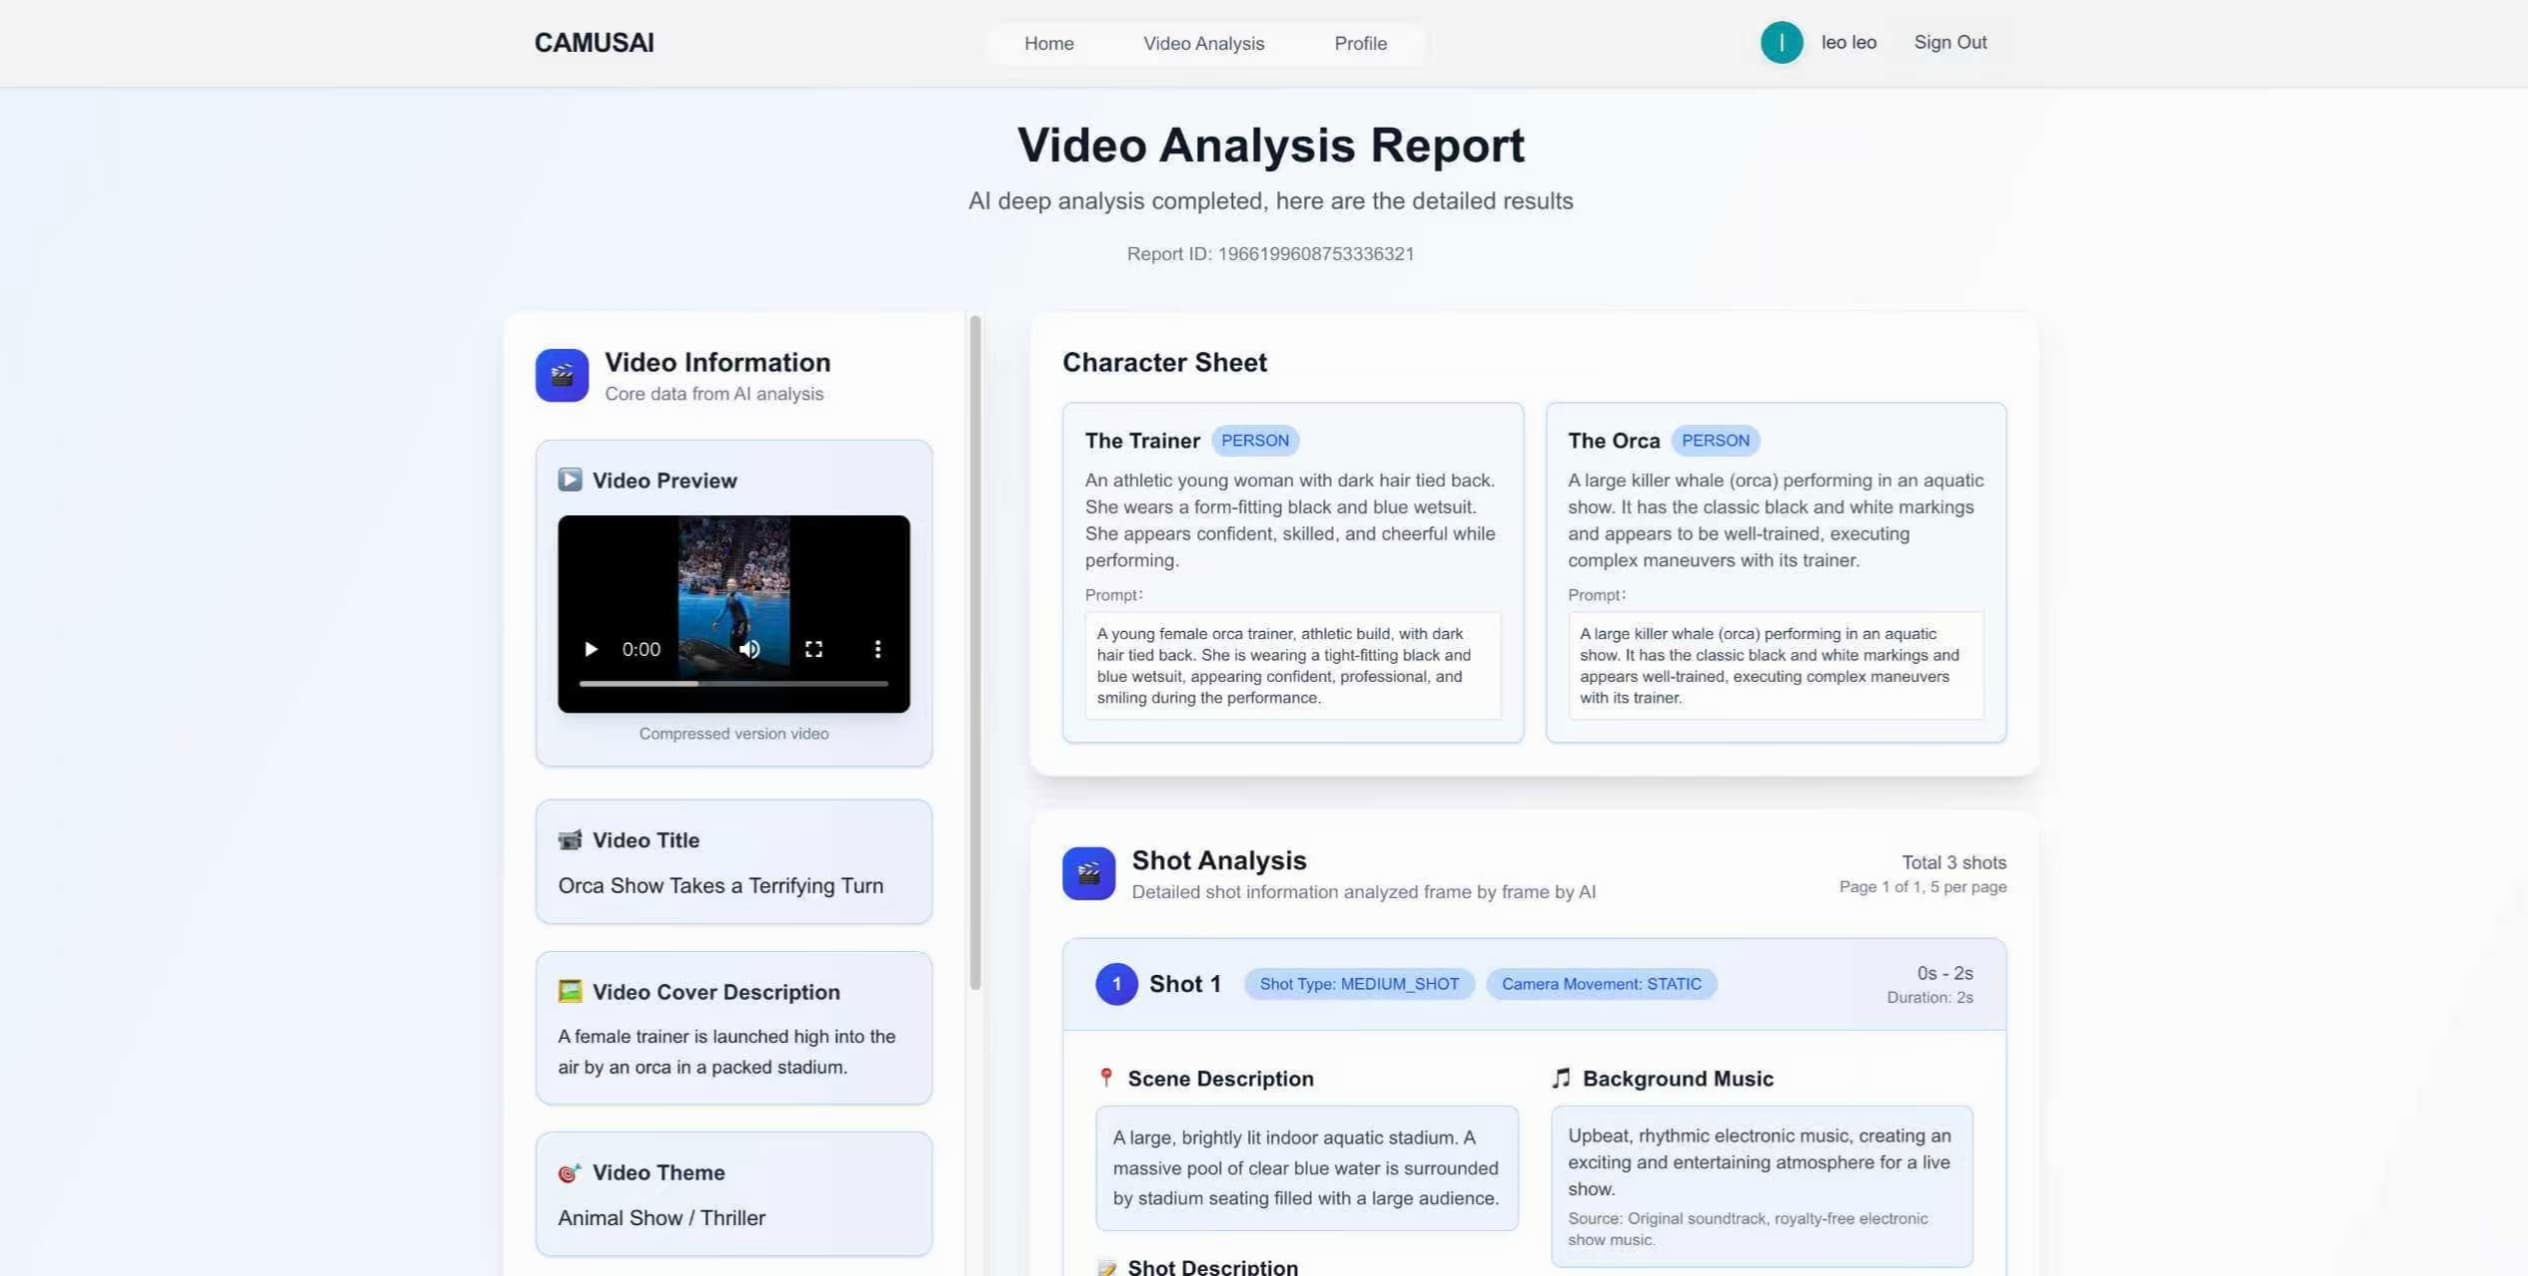Seek the video progress bar
This screenshot has height=1276, width=2528.
pos(733,684)
